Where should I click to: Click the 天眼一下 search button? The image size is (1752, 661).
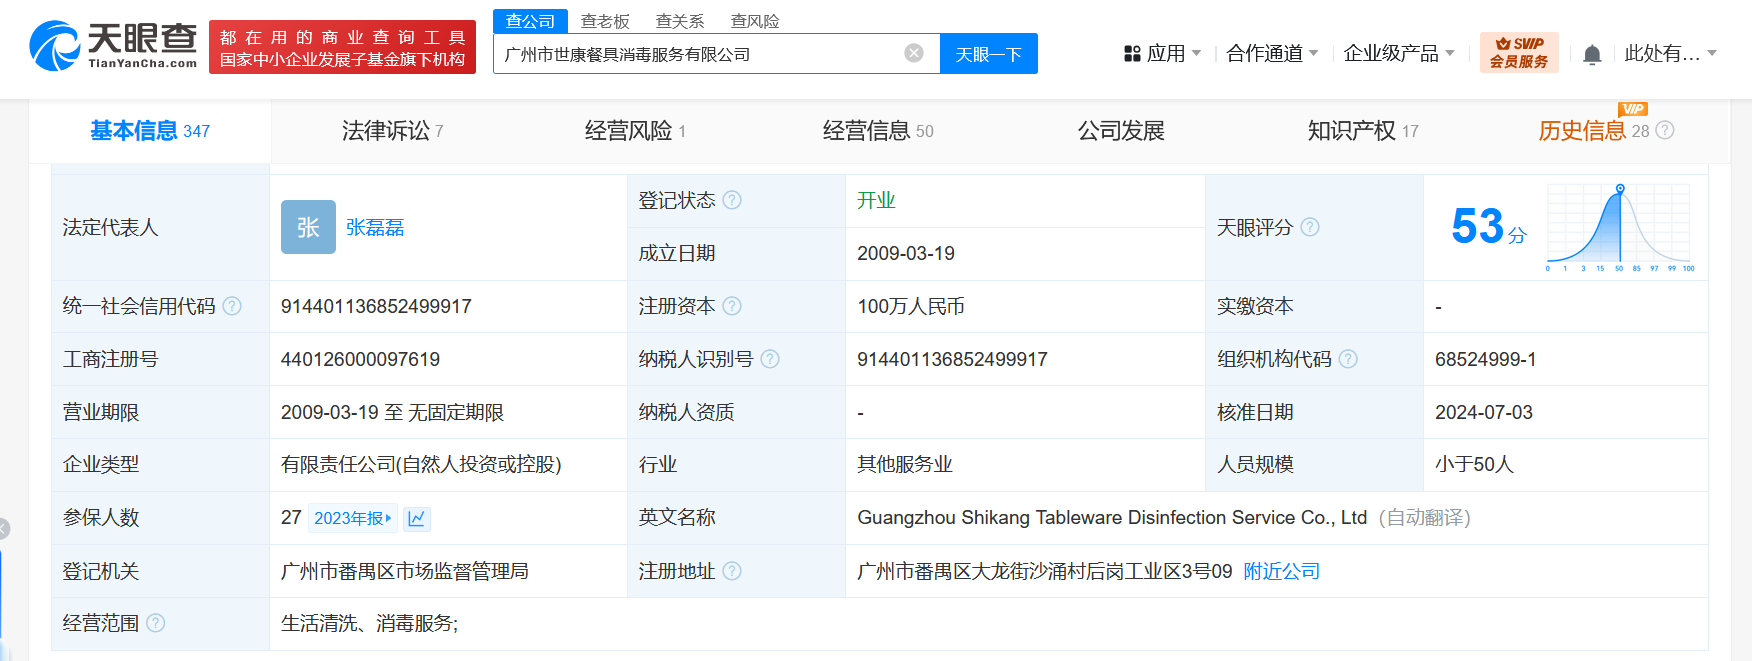click(x=989, y=54)
